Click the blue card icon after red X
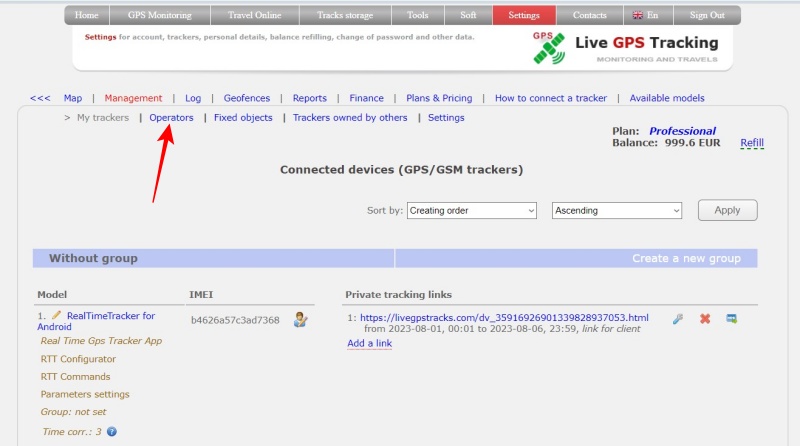The height and width of the screenshot is (446, 800). pos(732,319)
